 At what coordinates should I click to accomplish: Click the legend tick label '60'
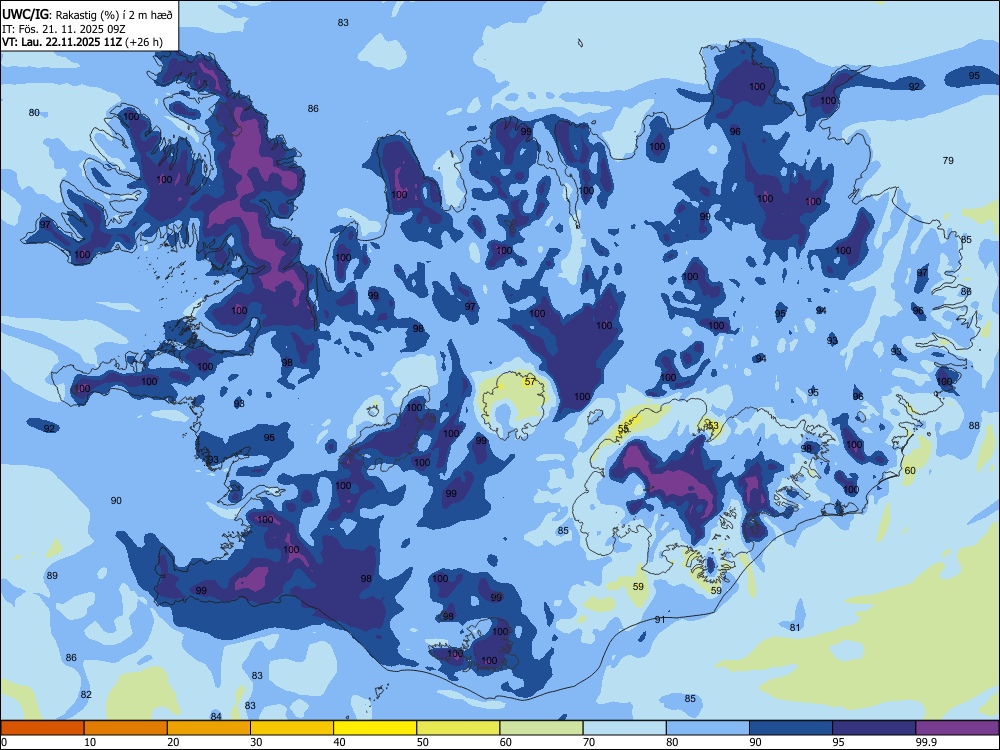[506, 742]
